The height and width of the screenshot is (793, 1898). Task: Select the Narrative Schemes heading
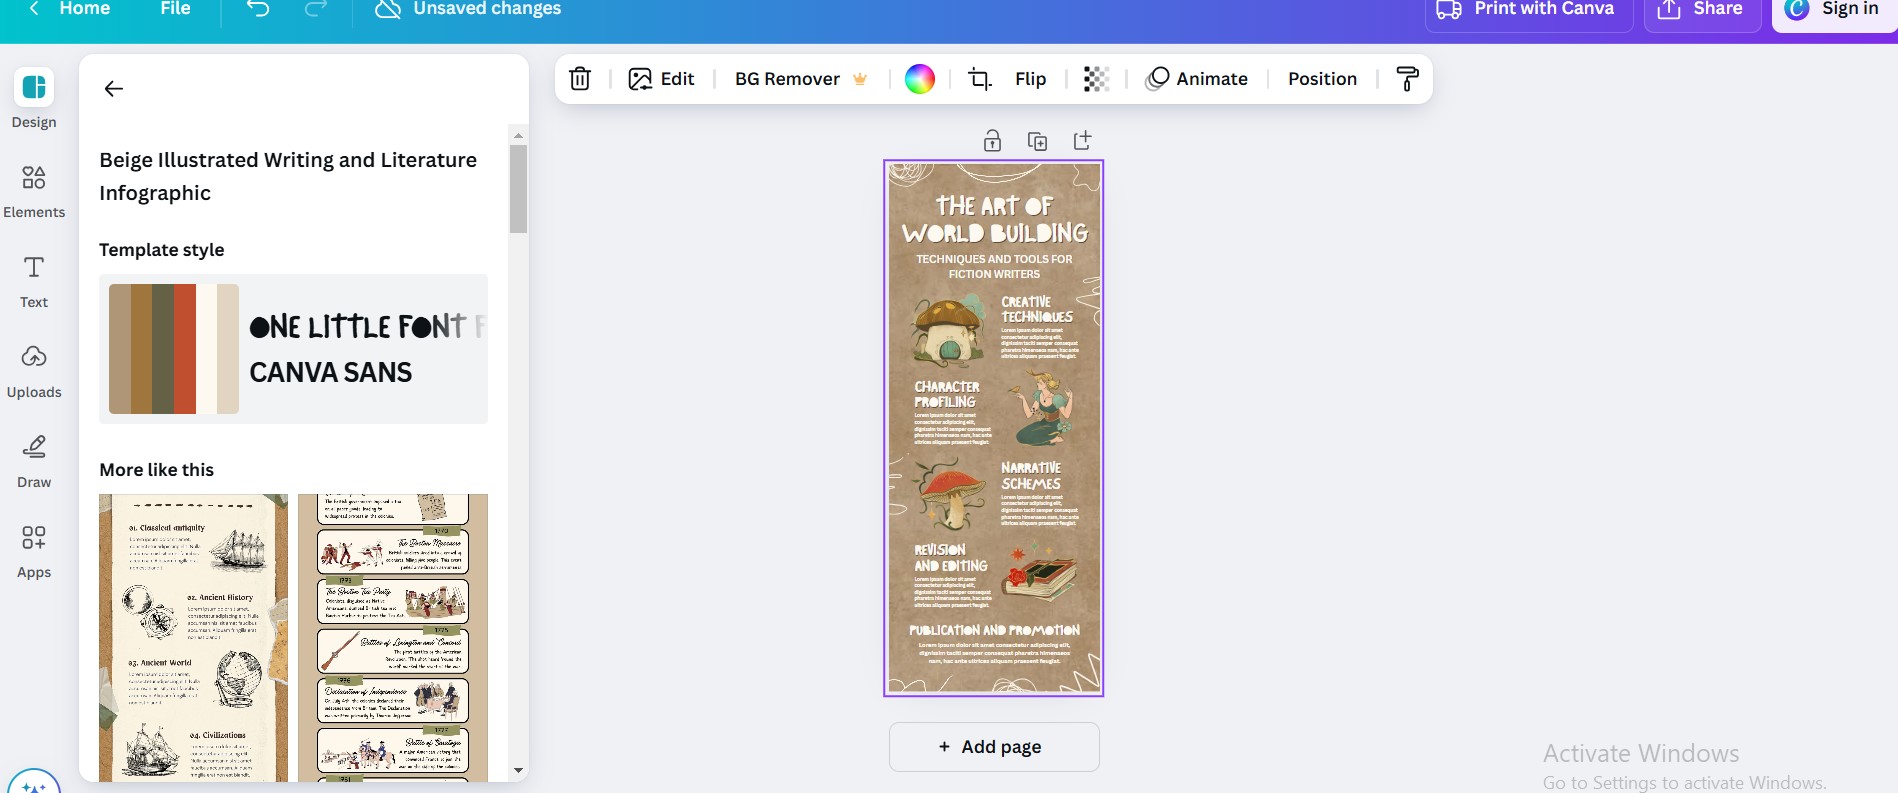coord(1031,476)
